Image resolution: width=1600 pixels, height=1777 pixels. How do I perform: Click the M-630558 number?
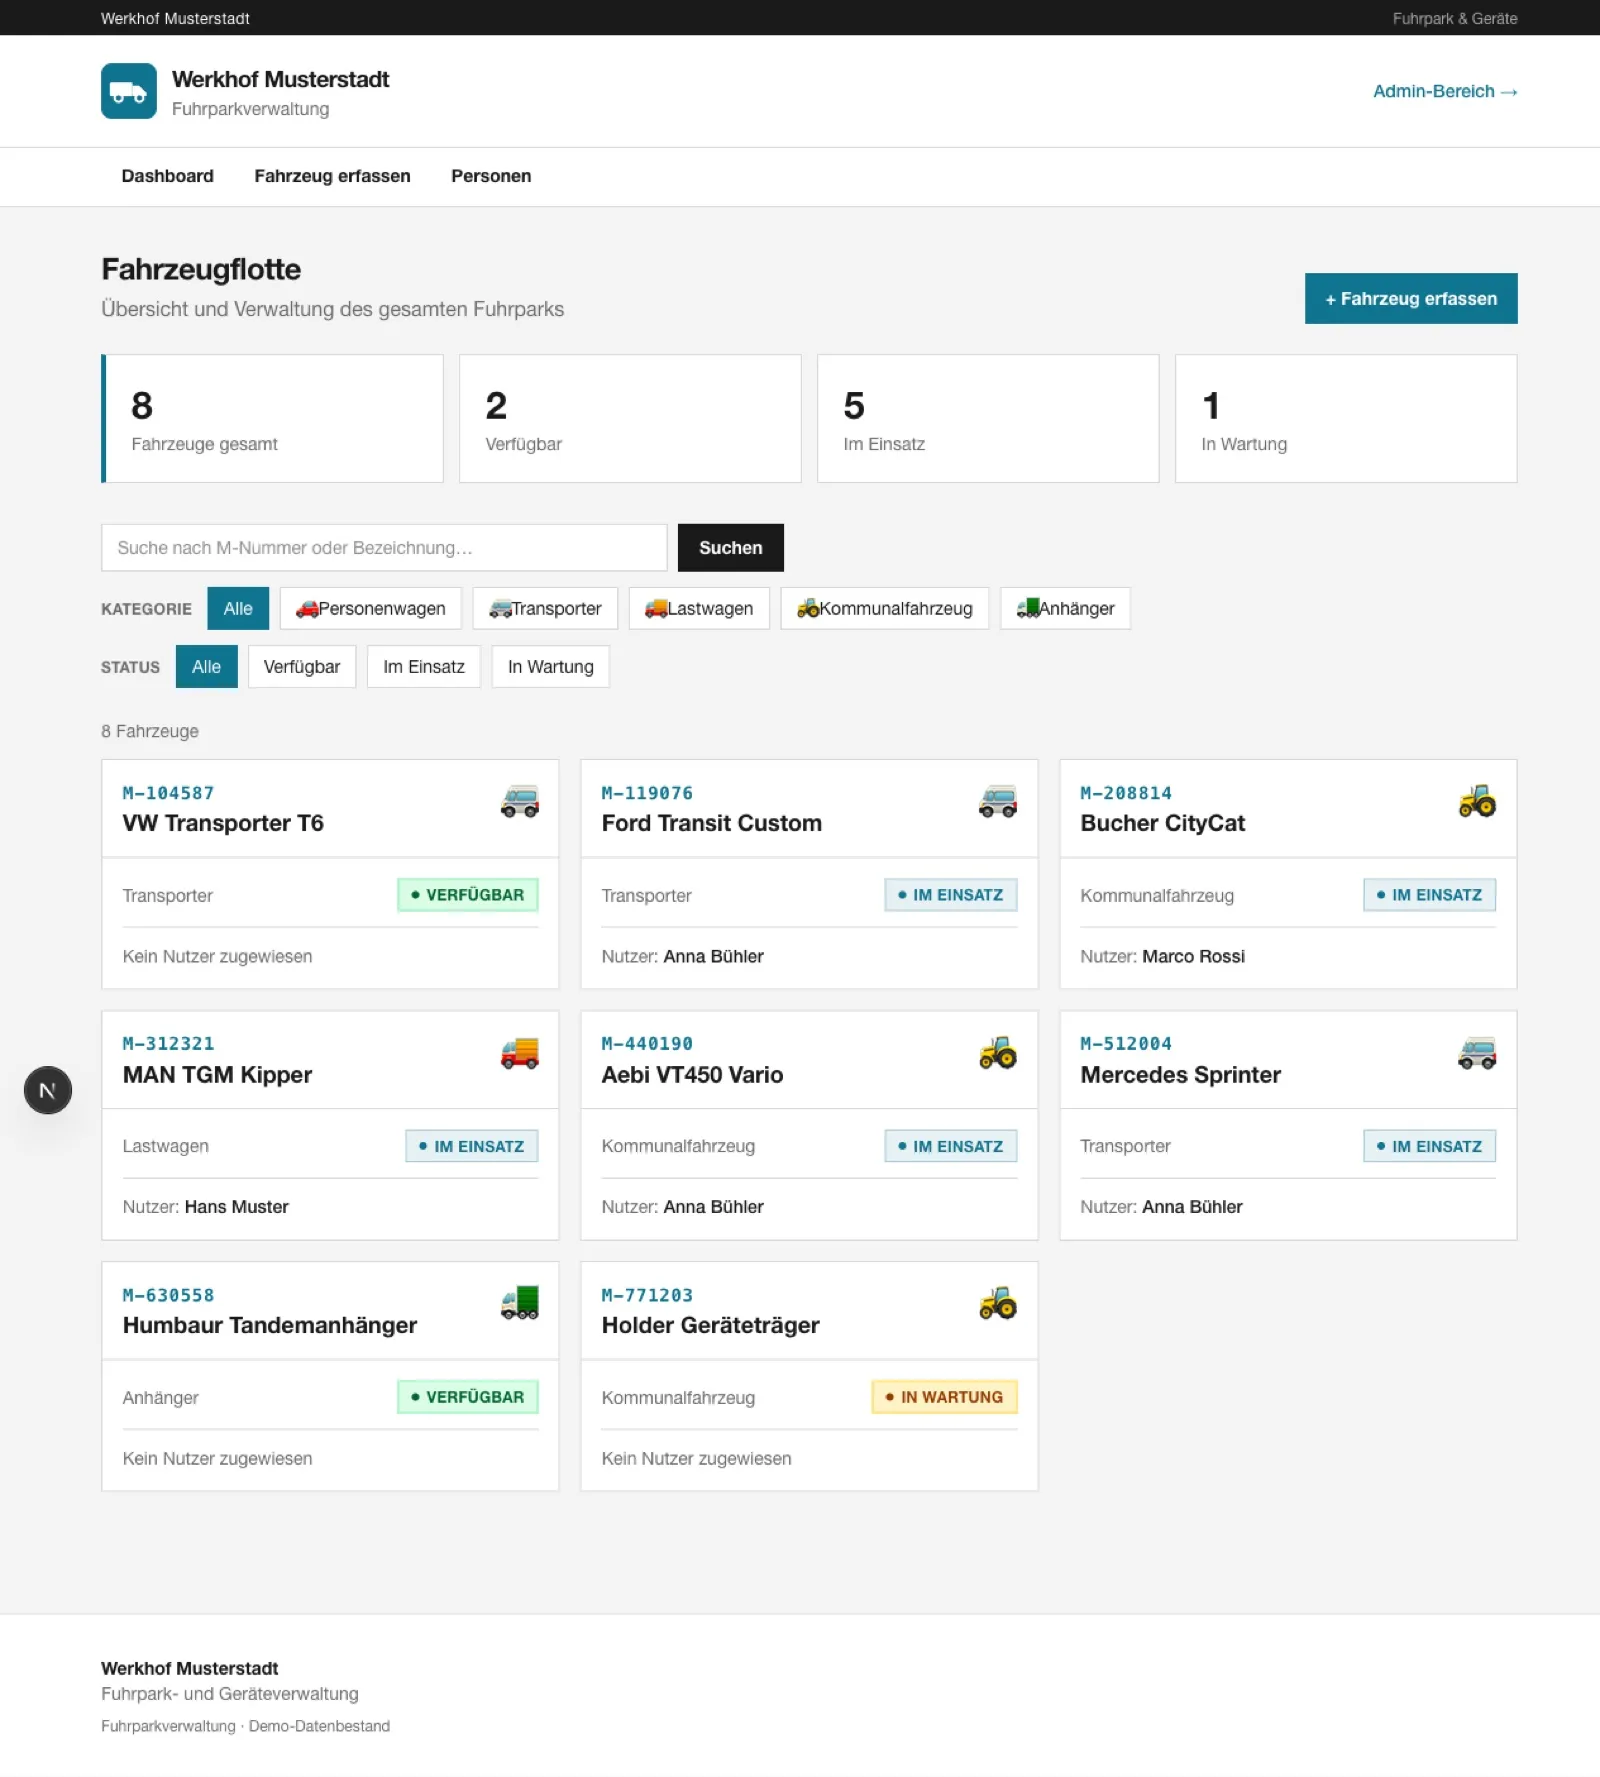[168, 1295]
